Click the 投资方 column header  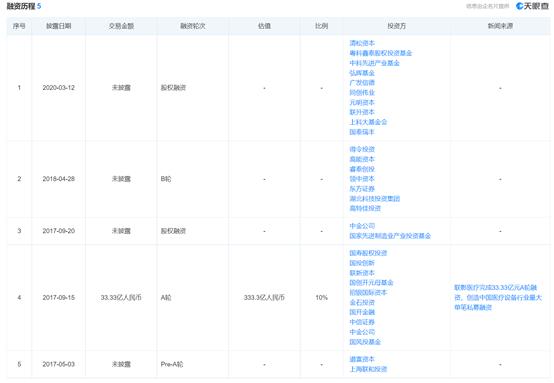pos(396,26)
